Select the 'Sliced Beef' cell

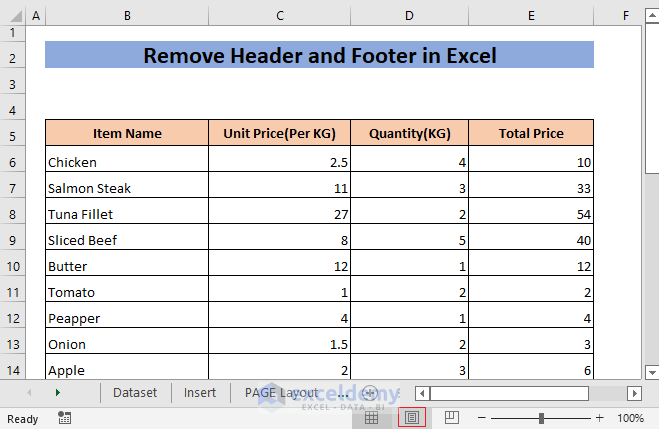(x=127, y=237)
